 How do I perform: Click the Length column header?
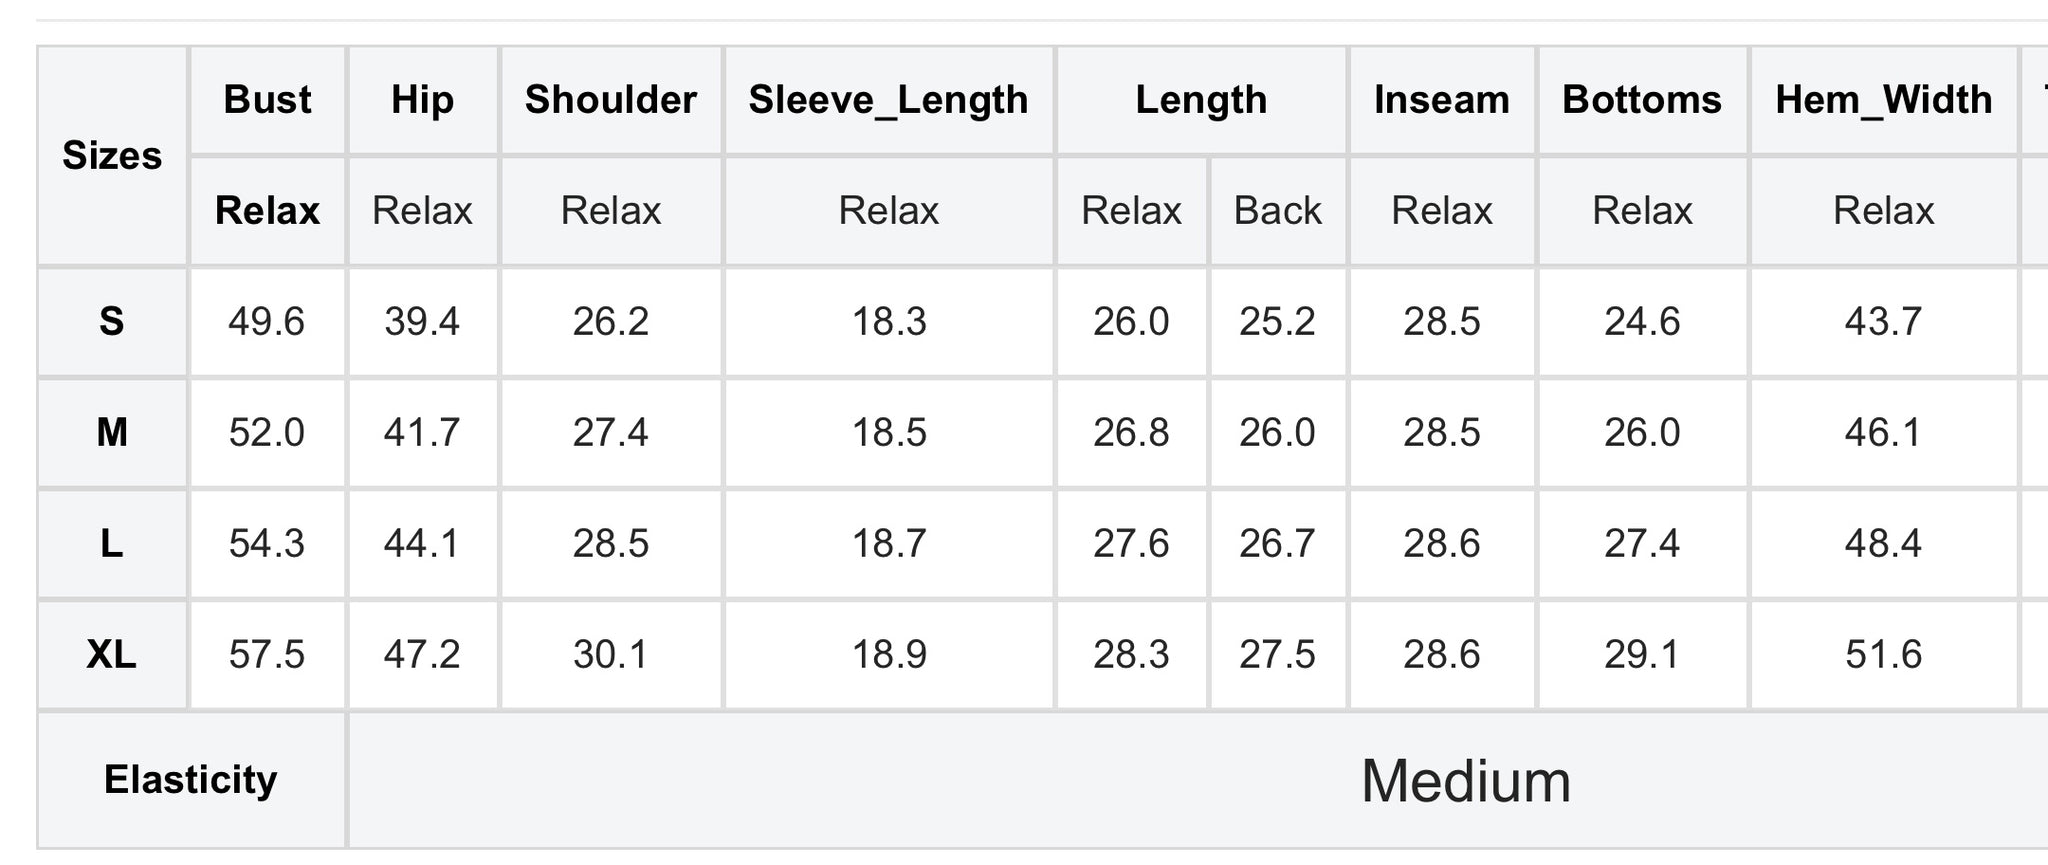click(x=1201, y=100)
